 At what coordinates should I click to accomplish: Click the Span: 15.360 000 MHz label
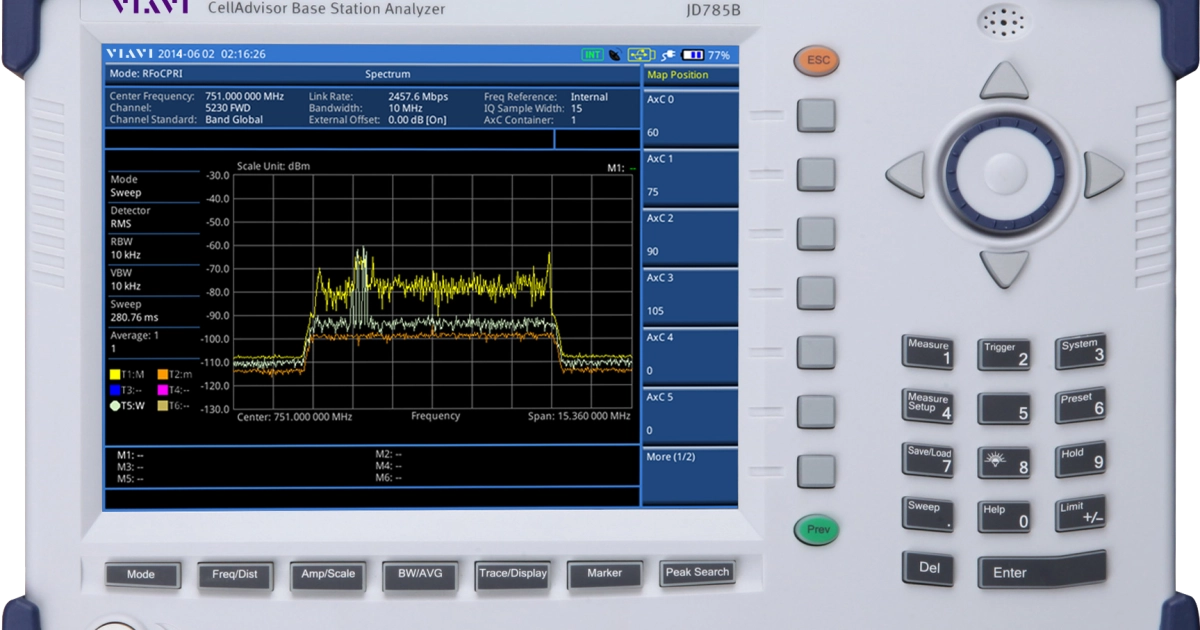pyautogui.click(x=579, y=416)
